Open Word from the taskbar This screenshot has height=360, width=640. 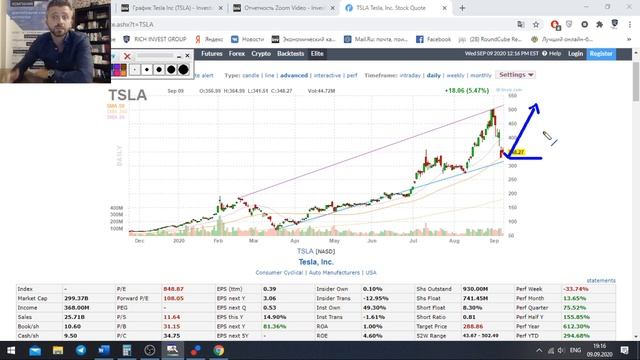[x=104, y=351]
